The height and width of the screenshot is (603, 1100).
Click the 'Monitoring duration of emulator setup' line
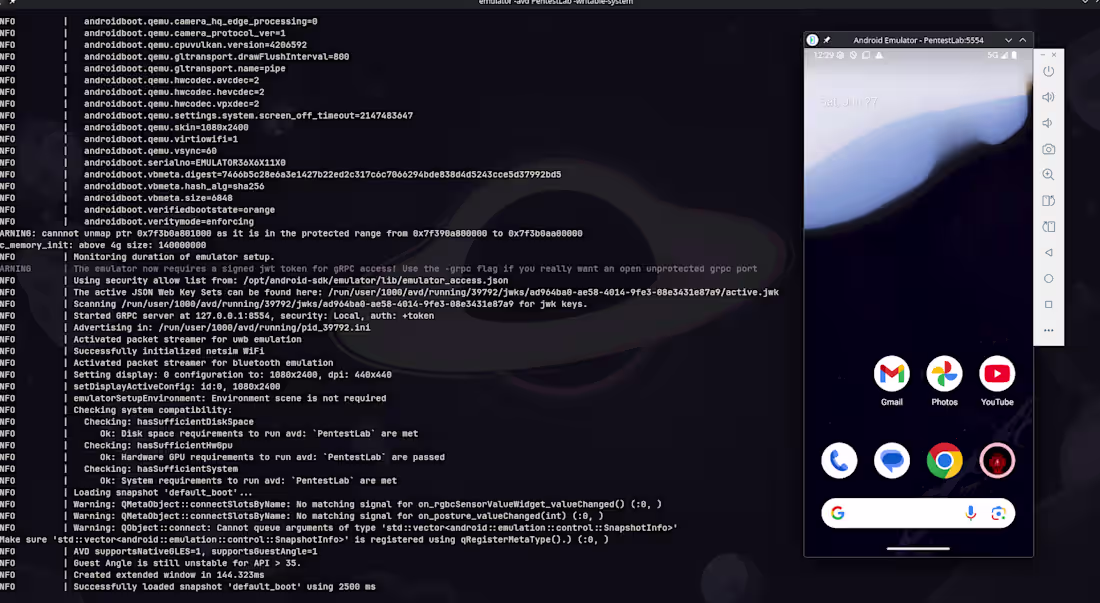point(174,257)
